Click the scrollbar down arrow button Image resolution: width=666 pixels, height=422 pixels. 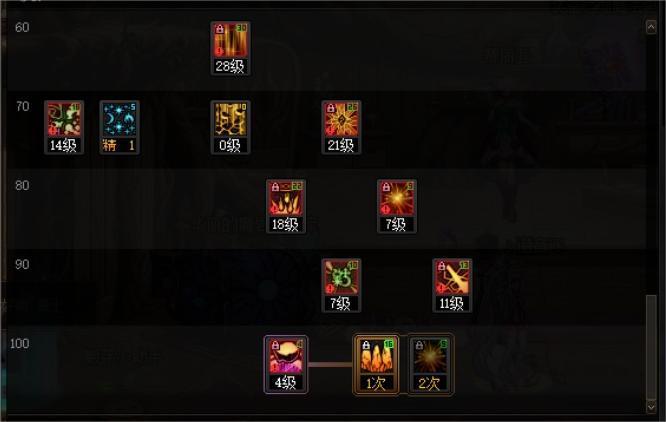651,407
